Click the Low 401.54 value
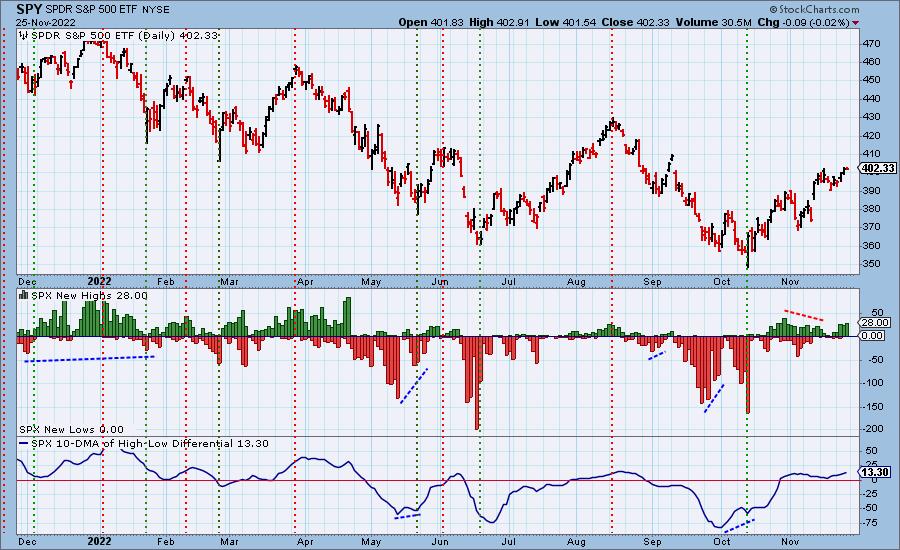This screenshot has width=900, height=550. pos(566,22)
